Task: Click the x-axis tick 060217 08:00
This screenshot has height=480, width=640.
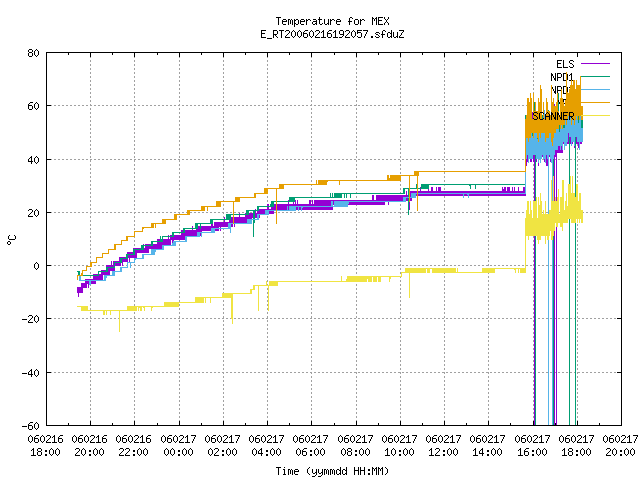Action: (355, 445)
